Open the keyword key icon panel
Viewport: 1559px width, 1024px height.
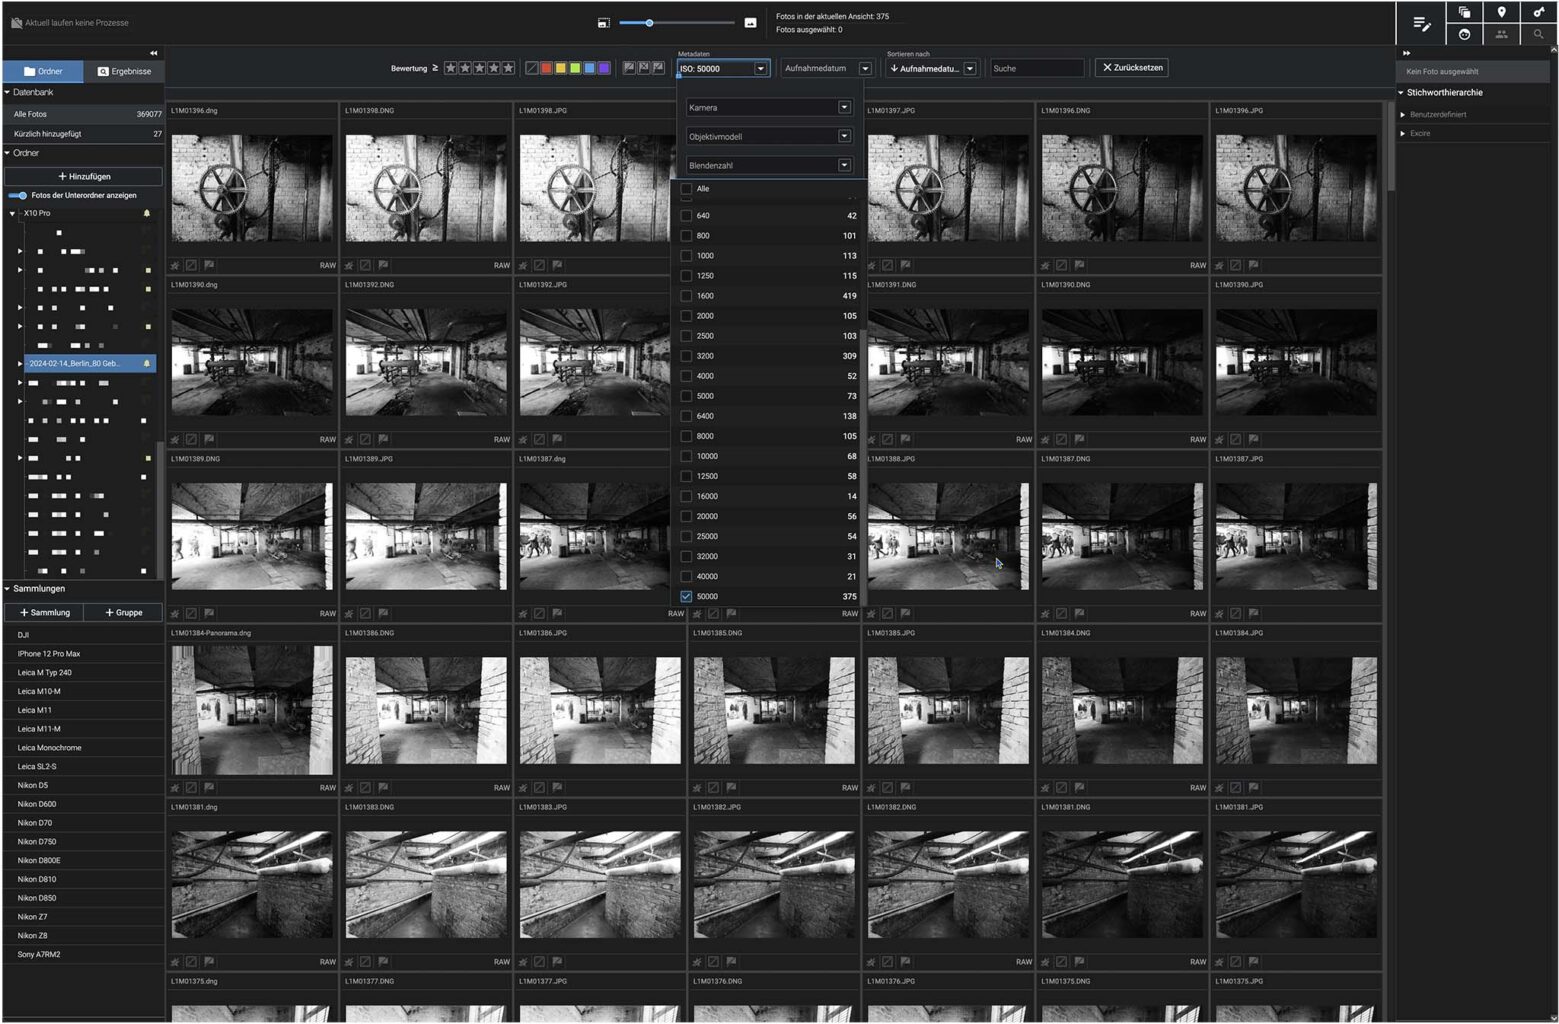pos(1538,12)
